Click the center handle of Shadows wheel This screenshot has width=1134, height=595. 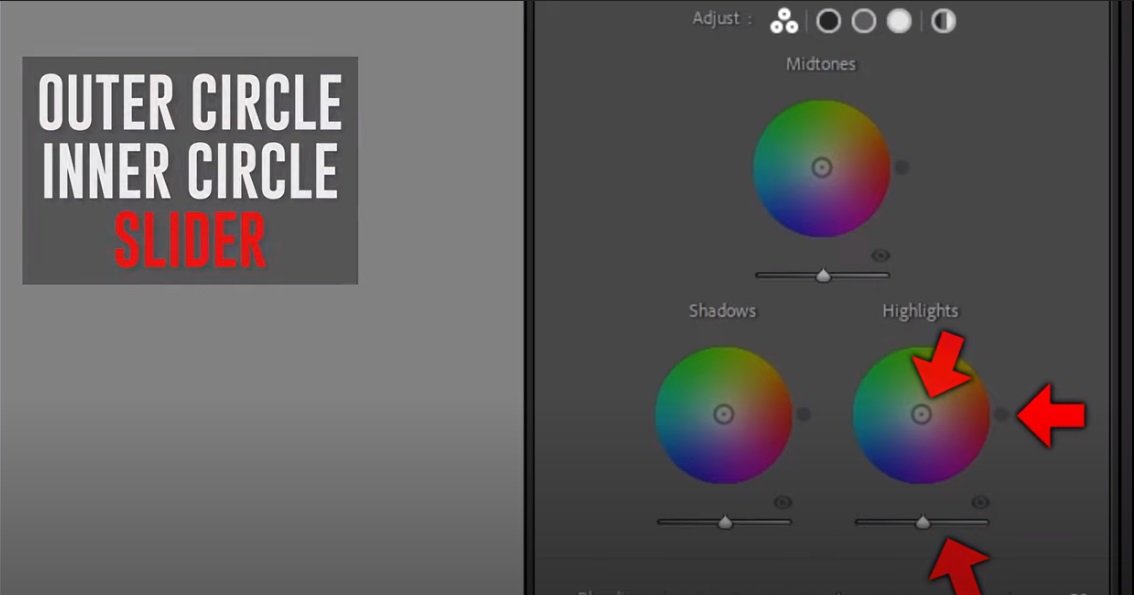pos(723,414)
